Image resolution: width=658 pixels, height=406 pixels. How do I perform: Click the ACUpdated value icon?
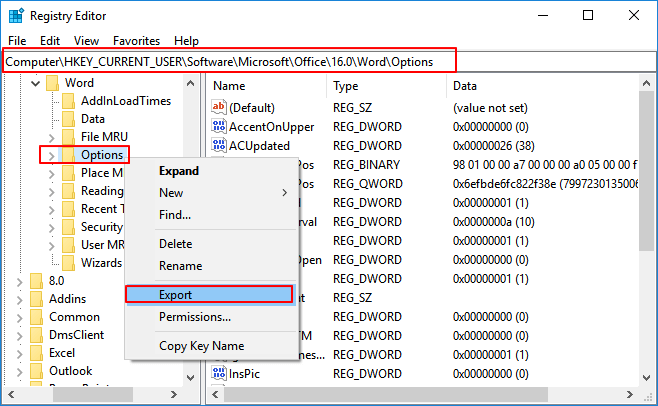click(x=220, y=145)
